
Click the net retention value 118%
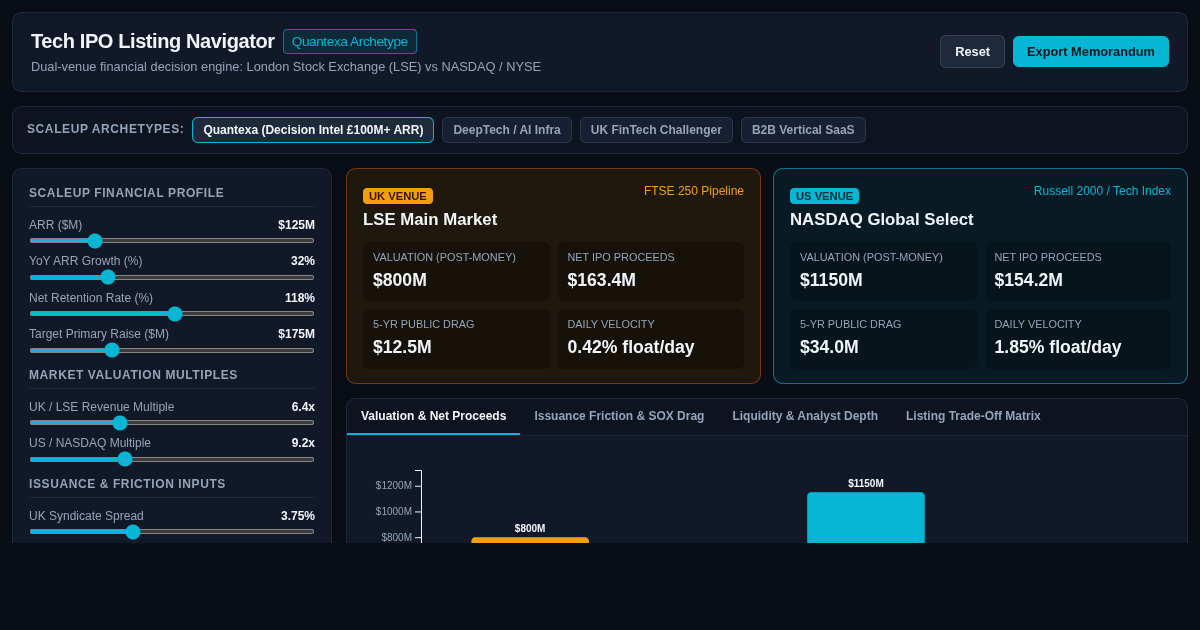pyautogui.click(x=300, y=298)
